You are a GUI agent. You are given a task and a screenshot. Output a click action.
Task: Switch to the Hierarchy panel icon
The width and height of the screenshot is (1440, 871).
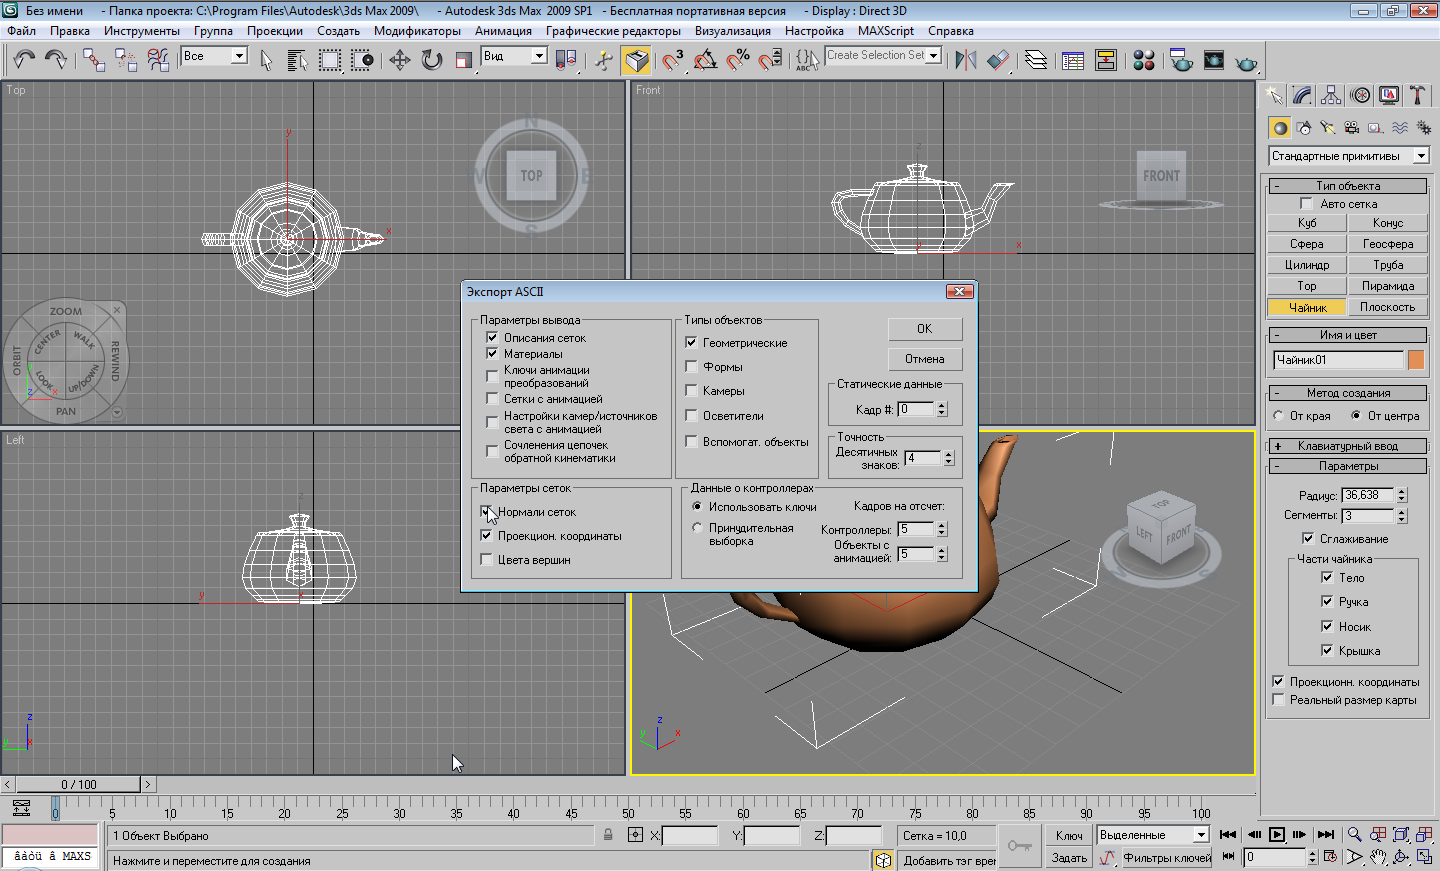pyautogui.click(x=1331, y=95)
